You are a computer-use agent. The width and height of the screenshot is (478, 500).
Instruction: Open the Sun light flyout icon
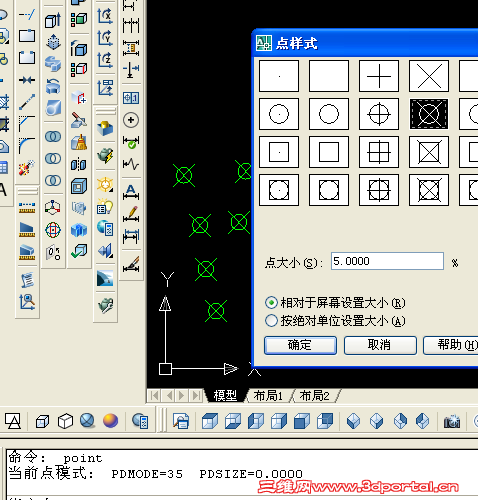tap(105, 184)
